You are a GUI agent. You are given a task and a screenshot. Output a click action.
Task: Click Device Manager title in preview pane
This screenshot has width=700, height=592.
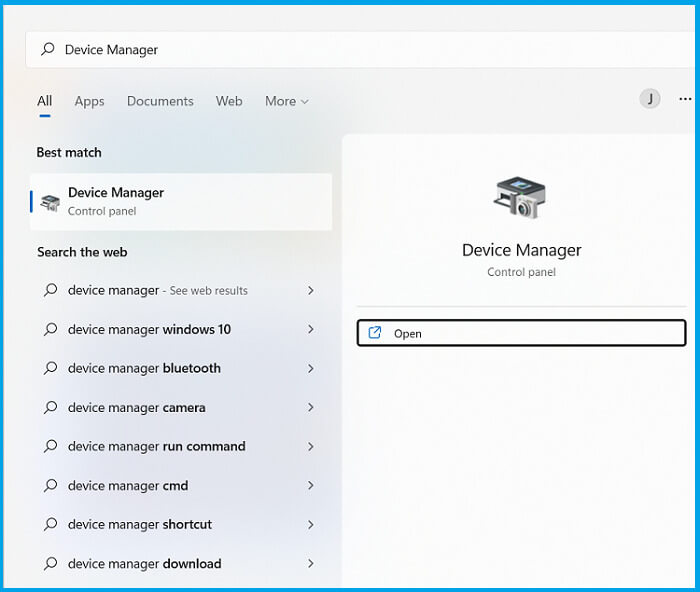coord(521,250)
